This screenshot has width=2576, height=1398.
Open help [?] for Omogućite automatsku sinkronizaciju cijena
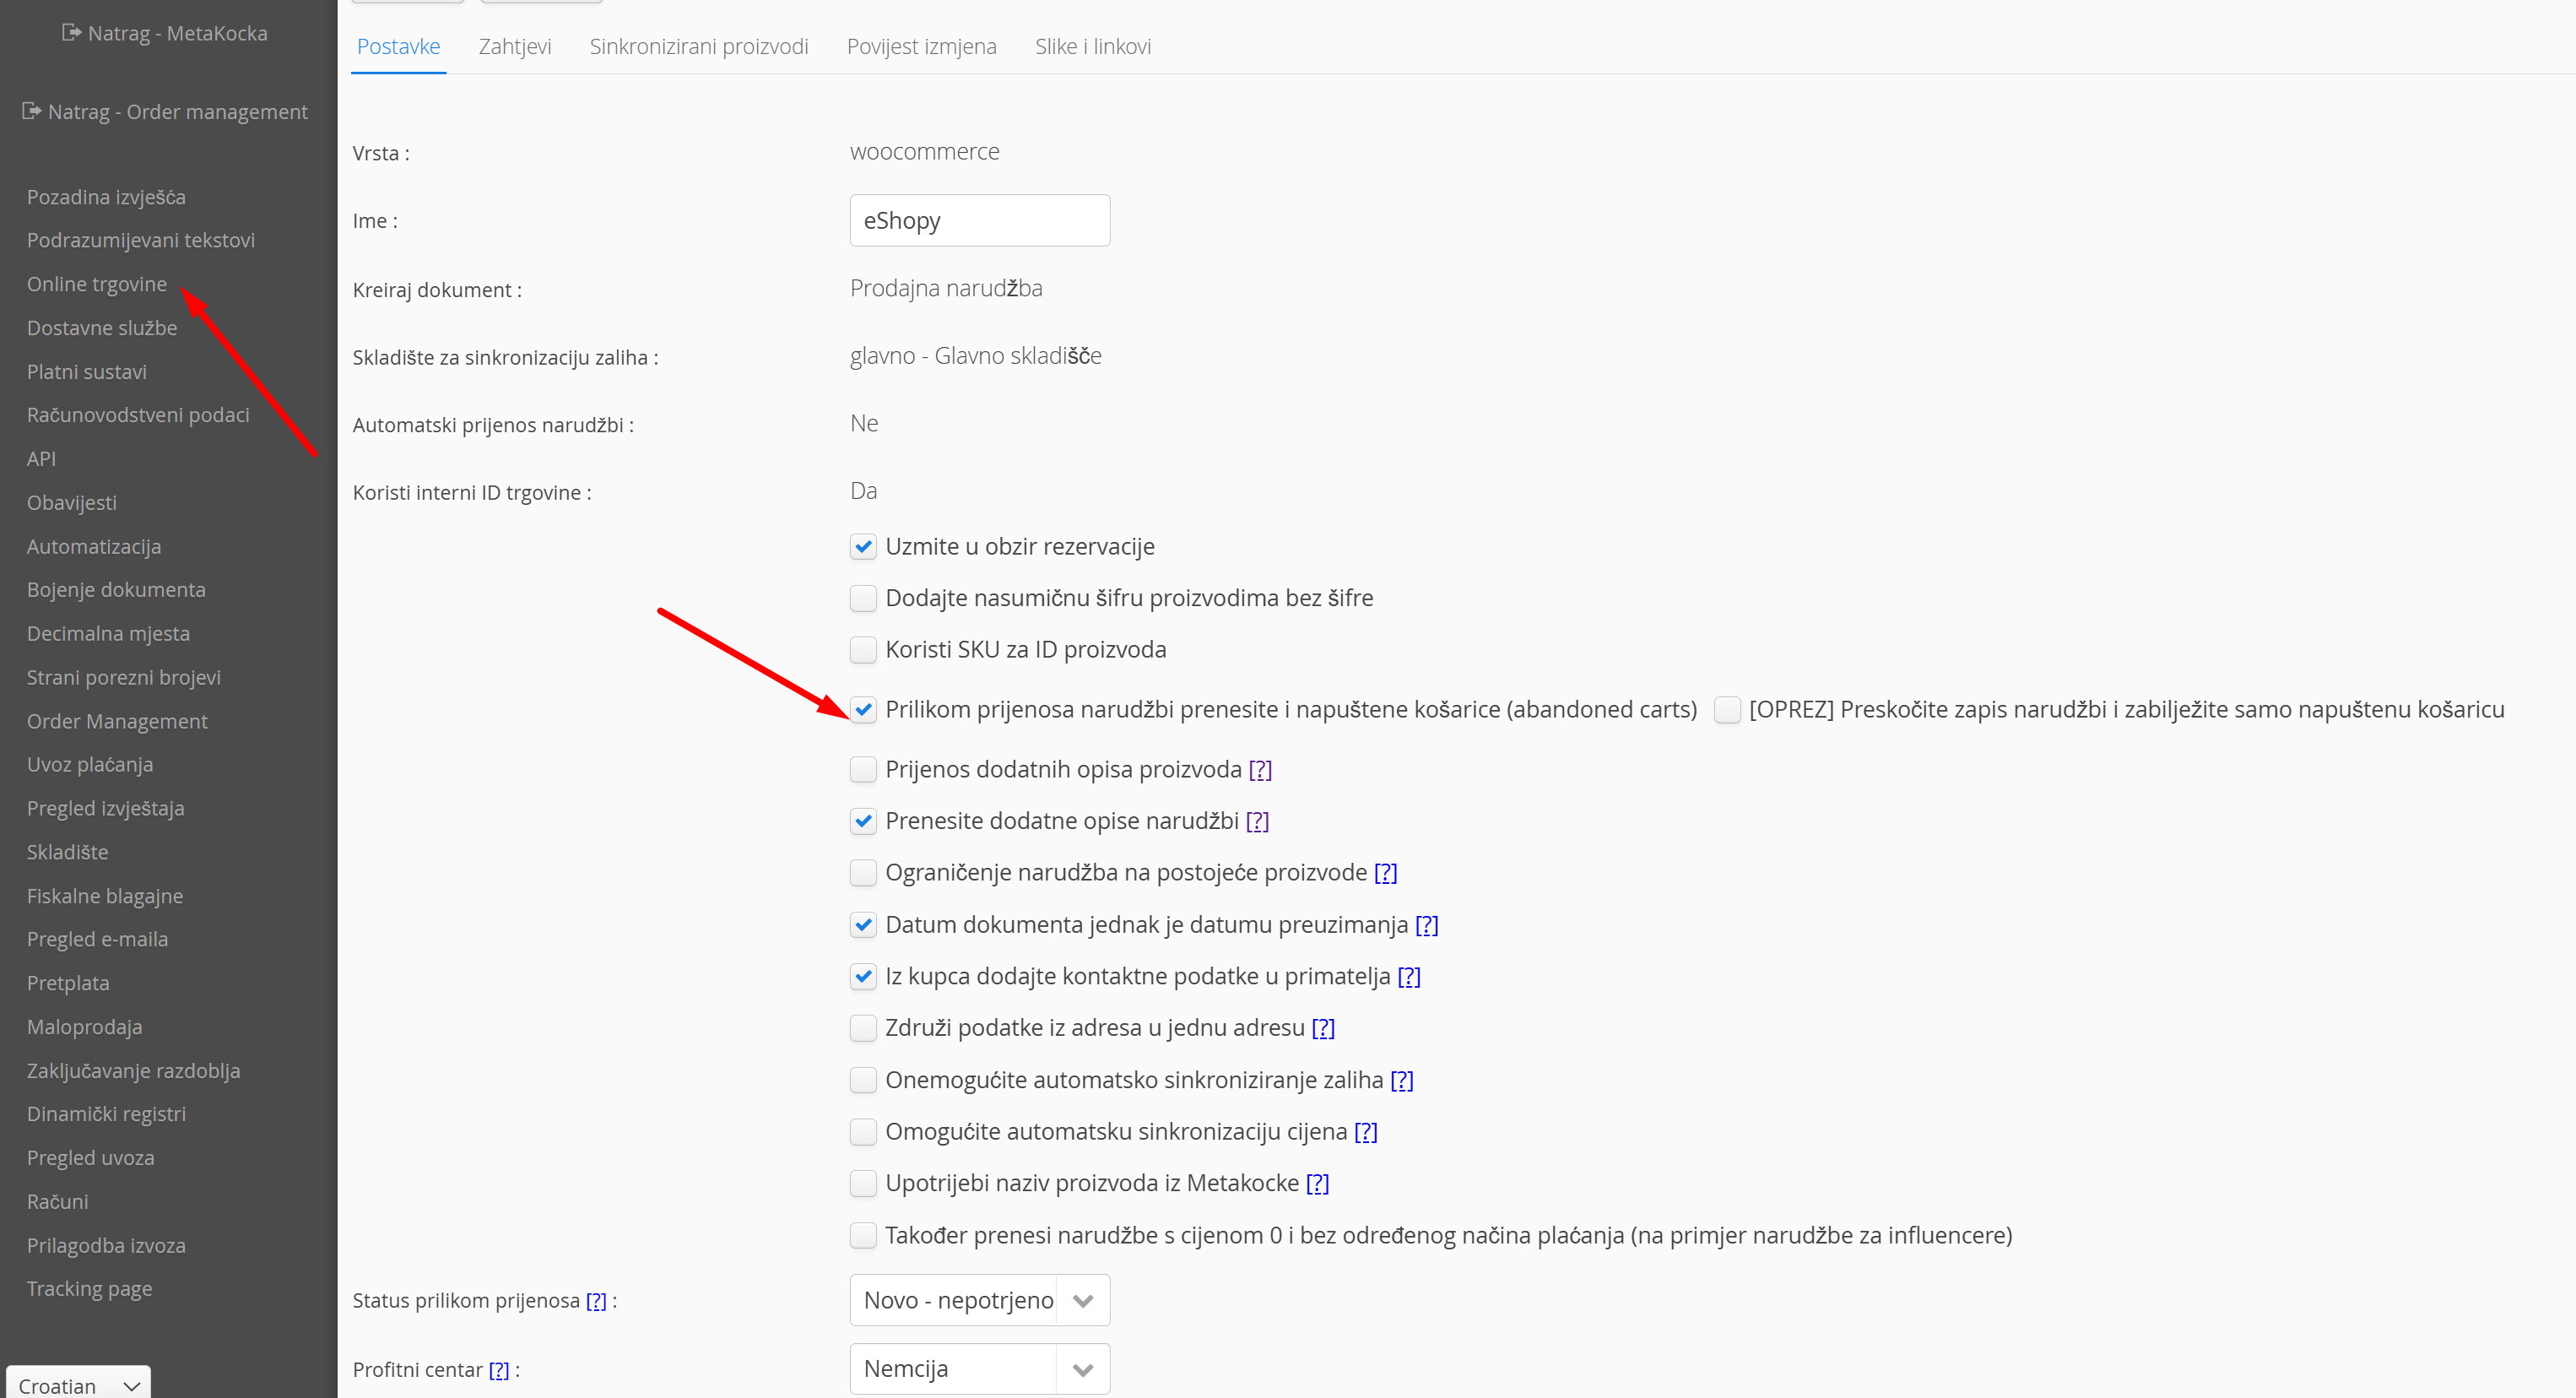tap(1365, 1132)
